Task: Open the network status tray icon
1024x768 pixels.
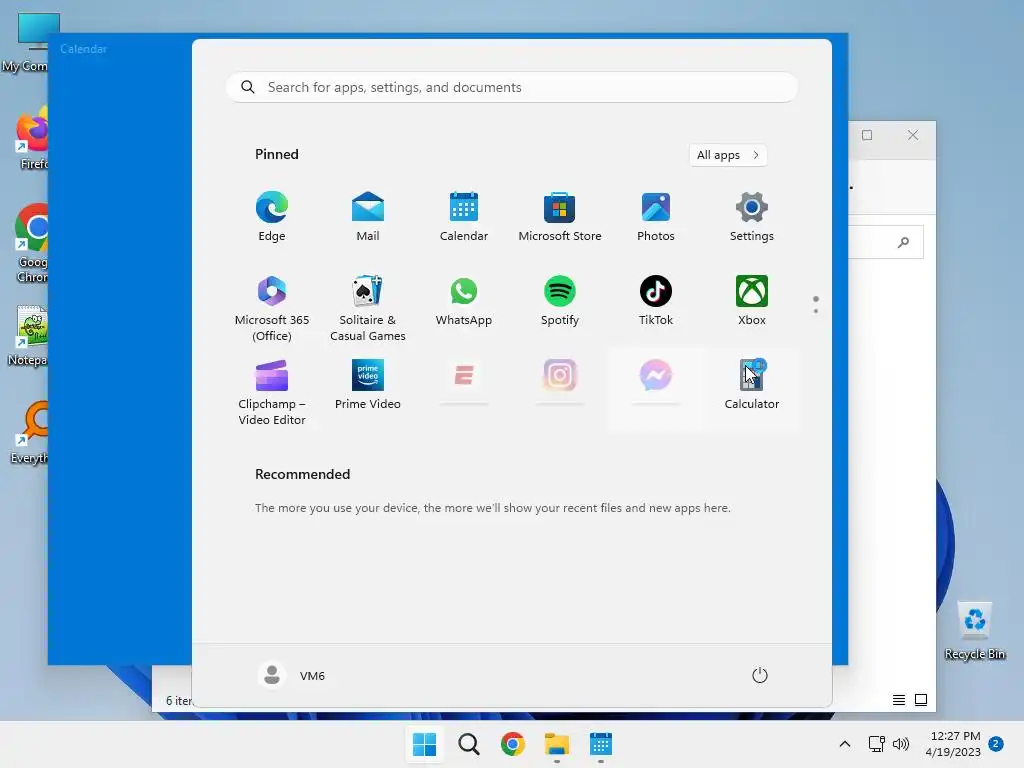Action: (x=876, y=744)
